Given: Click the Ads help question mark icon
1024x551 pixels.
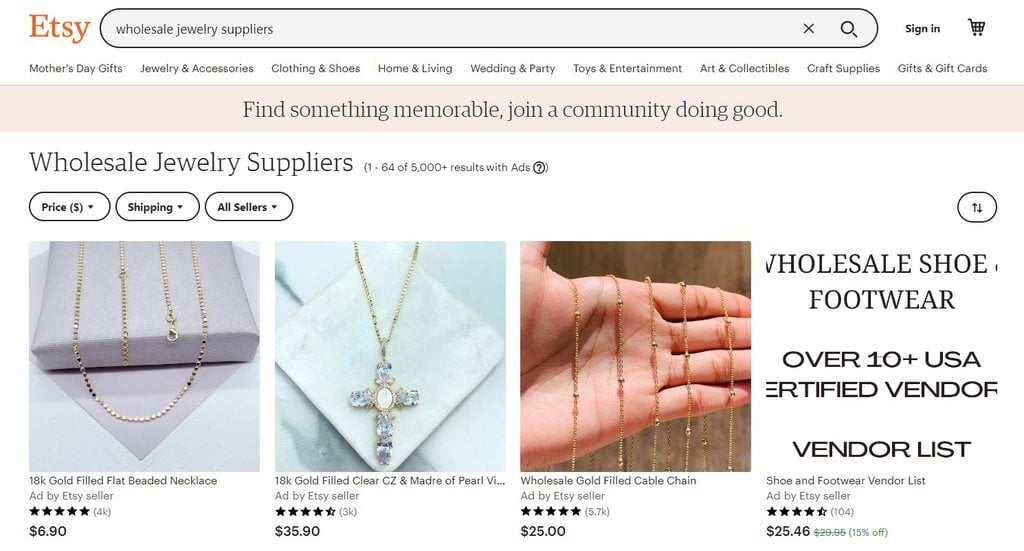Looking at the screenshot, I should 540,168.
